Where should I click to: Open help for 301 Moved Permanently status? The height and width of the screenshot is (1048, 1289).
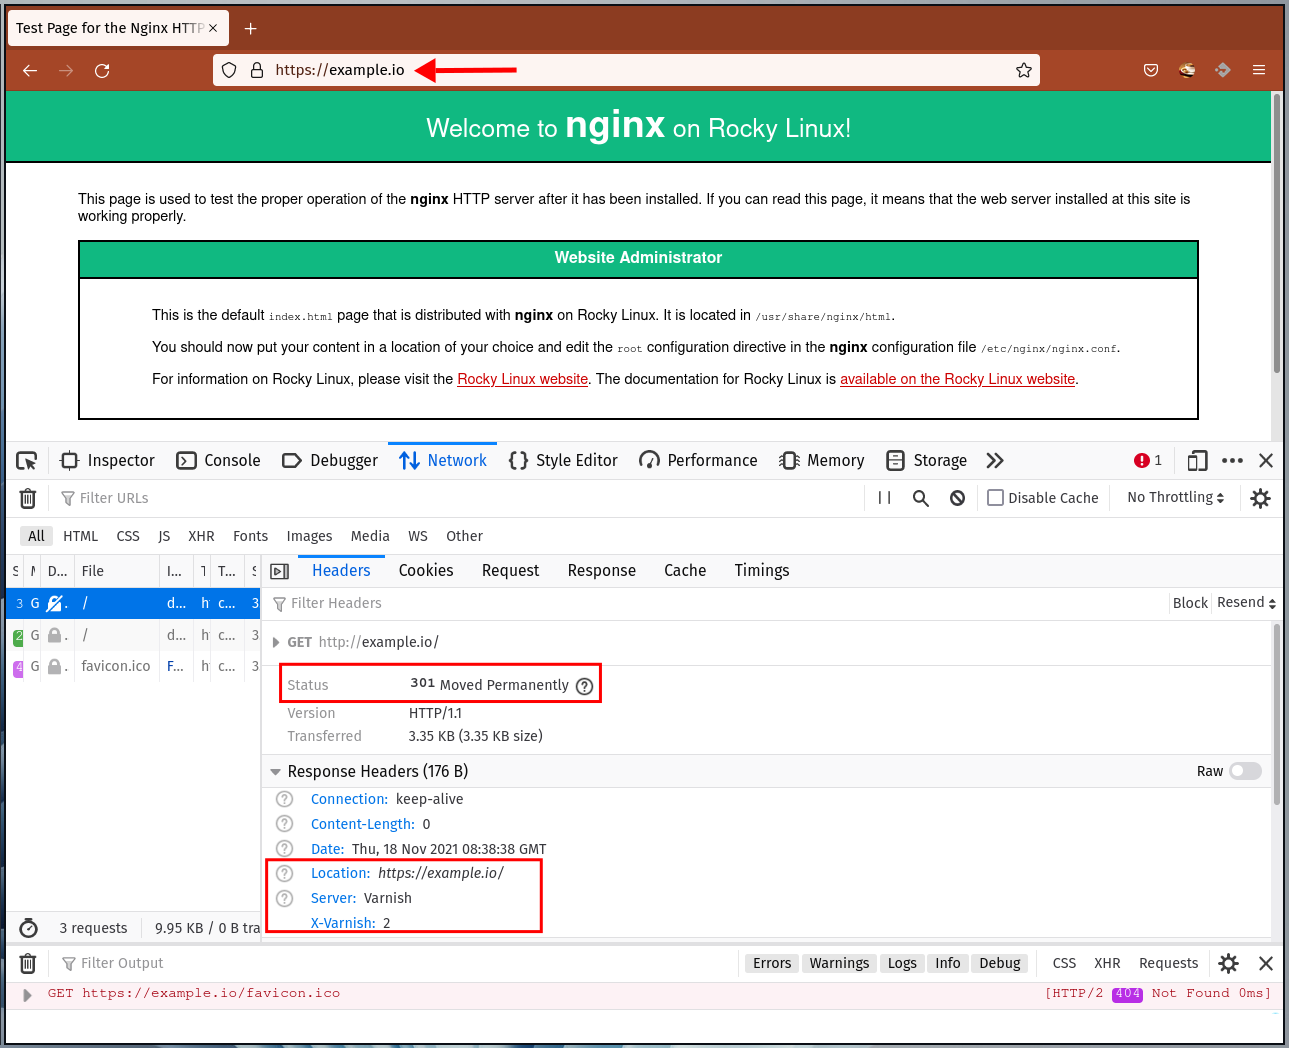tap(585, 686)
